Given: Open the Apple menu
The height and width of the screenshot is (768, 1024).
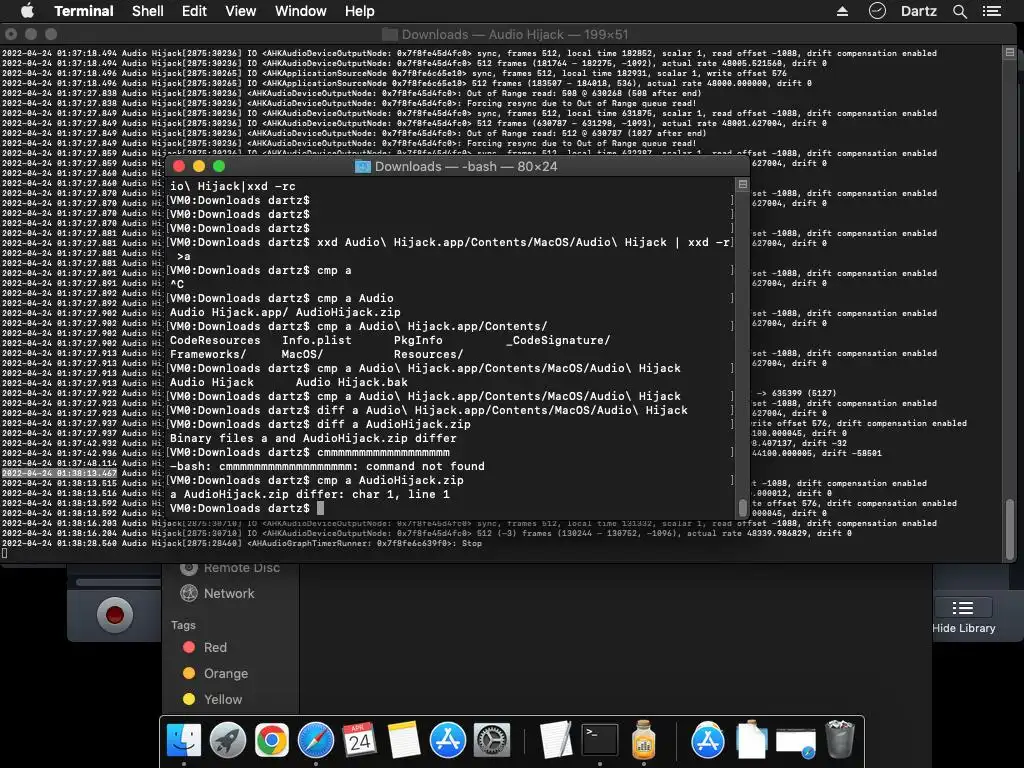Looking at the screenshot, I should 27,11.
